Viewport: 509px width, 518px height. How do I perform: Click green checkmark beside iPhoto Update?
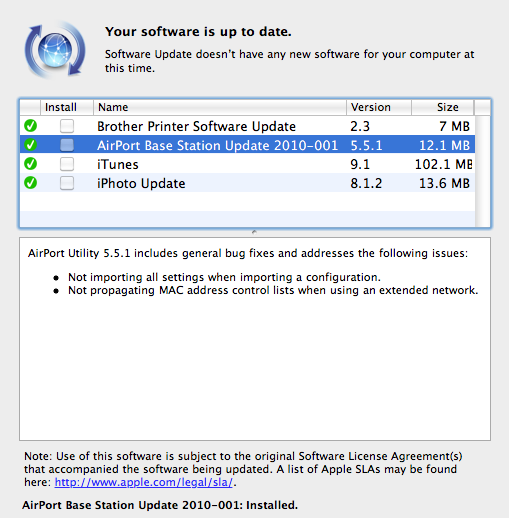point(30,183)
